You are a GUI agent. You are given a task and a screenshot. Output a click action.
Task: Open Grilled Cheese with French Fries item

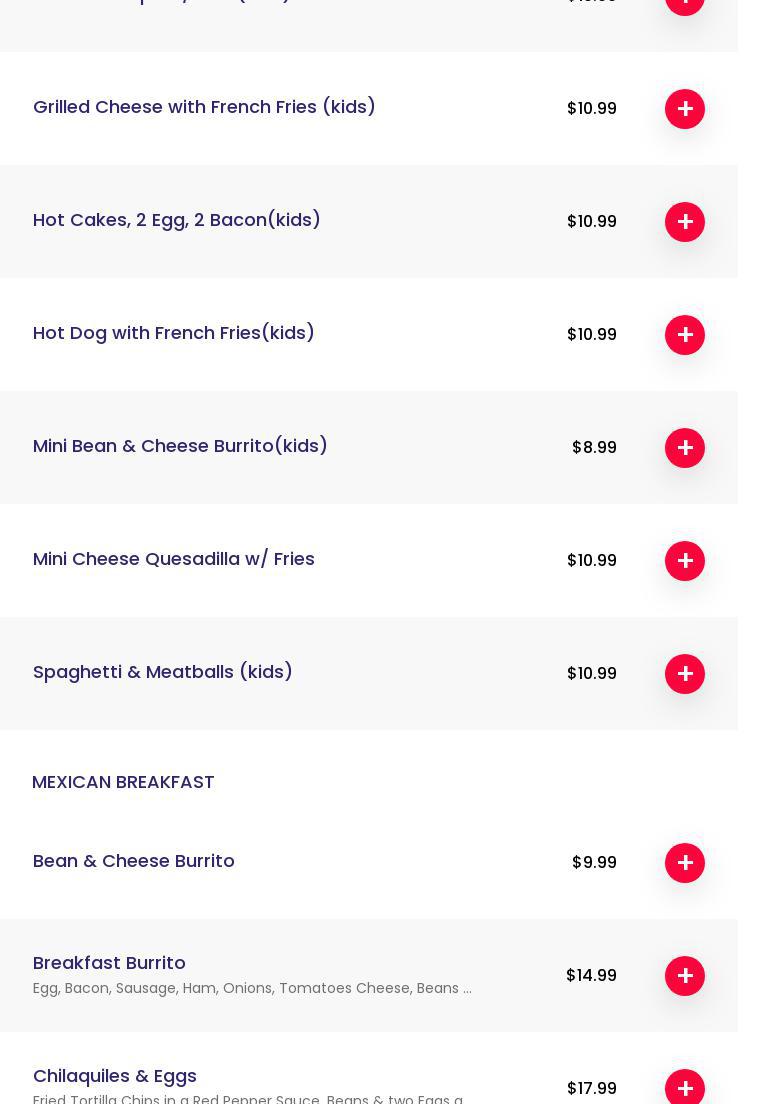(x=204, y=107)
